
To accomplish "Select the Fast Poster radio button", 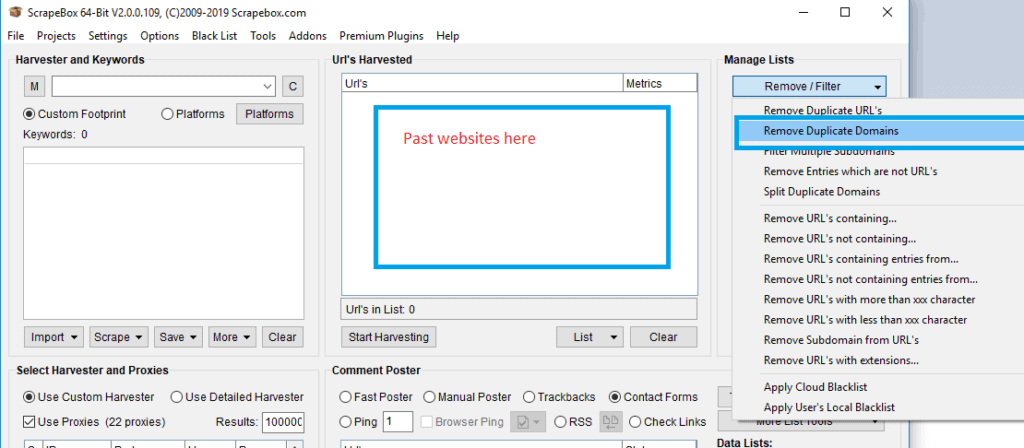I will (x=345, y=396).
